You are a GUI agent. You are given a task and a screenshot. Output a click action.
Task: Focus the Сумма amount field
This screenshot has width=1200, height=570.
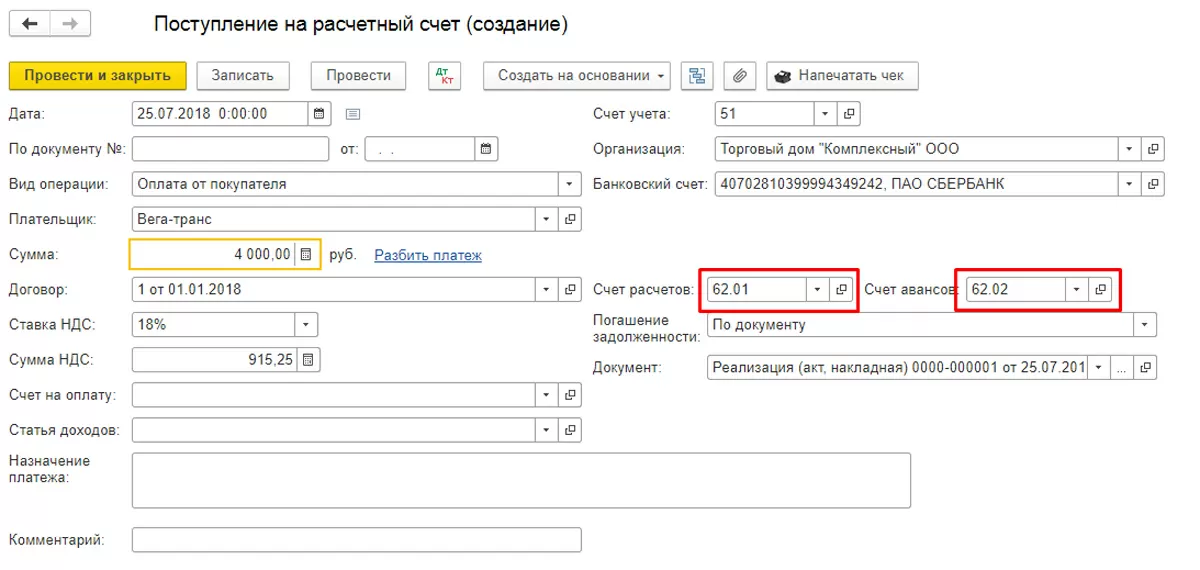coord(213,255)
